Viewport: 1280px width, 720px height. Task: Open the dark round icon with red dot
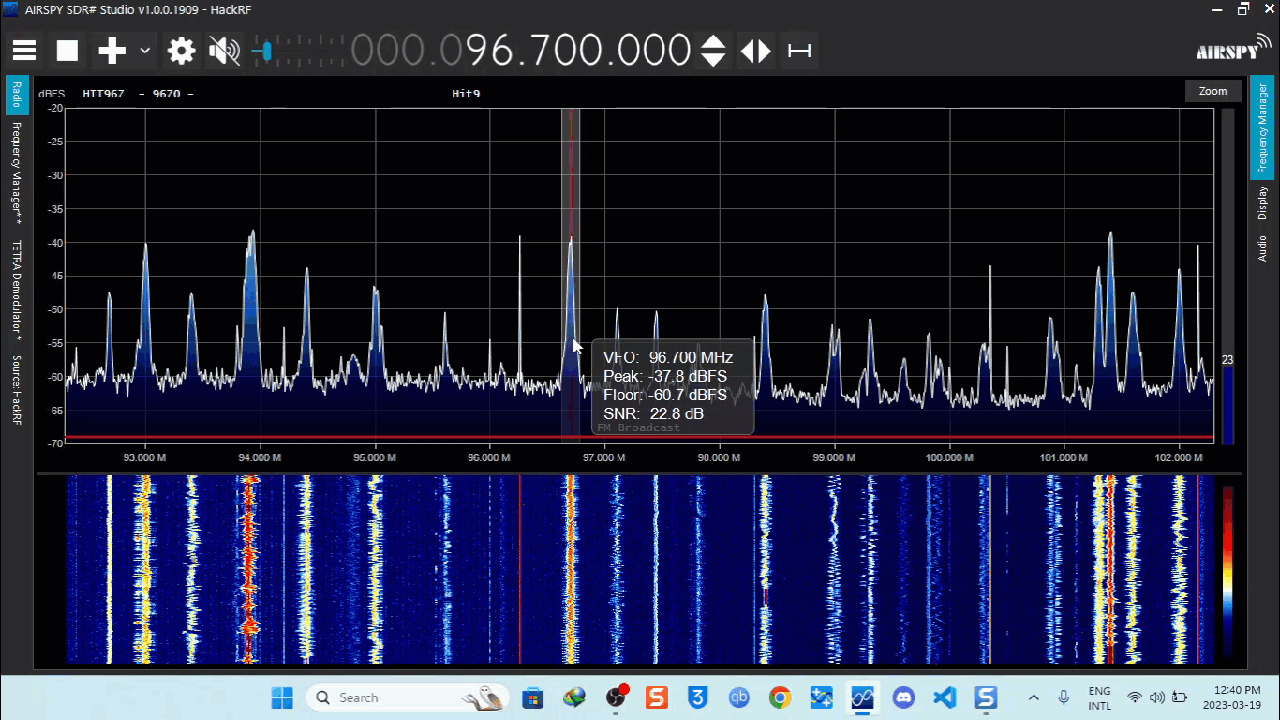(616, 697)
